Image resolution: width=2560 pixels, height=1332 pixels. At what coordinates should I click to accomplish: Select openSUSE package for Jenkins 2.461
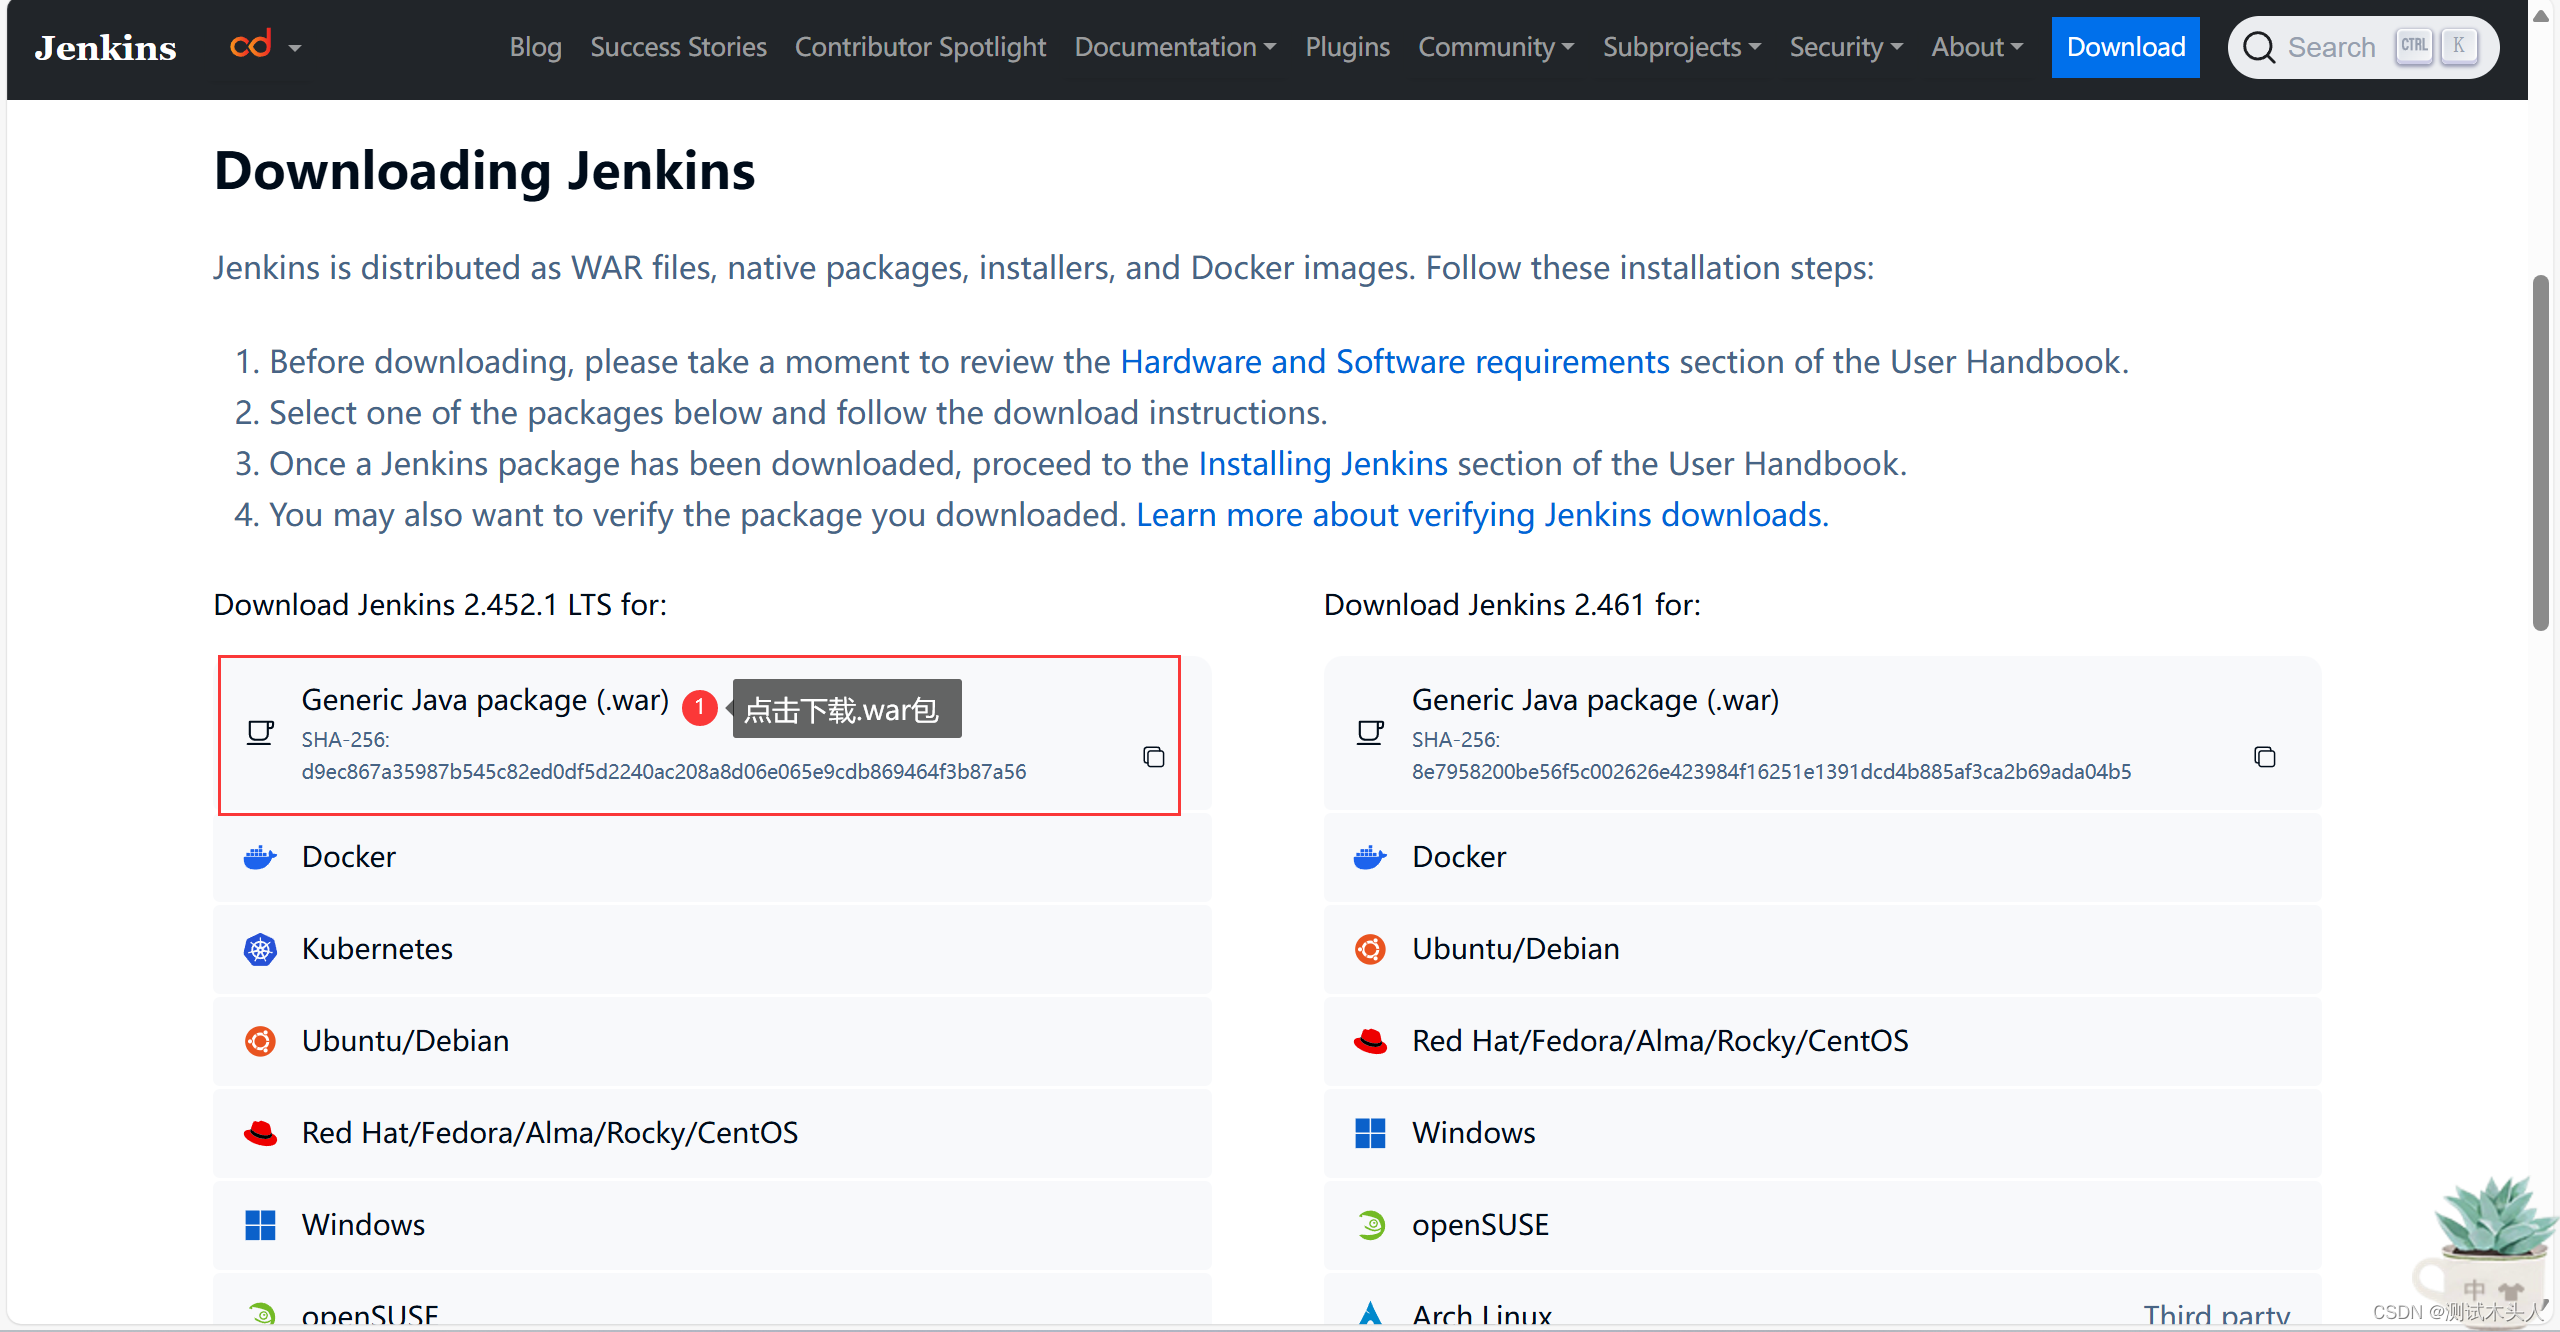click(1480, 1224)
